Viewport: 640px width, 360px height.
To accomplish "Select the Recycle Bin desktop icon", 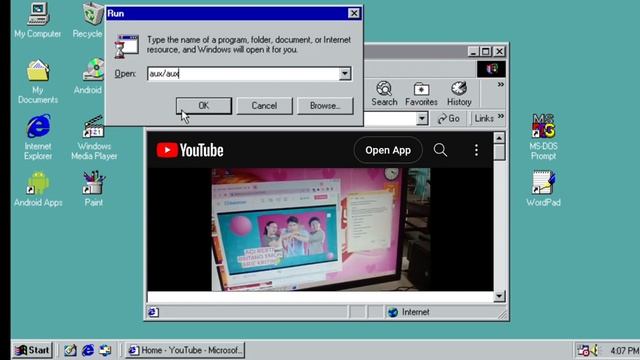I will tap(89, 20).
